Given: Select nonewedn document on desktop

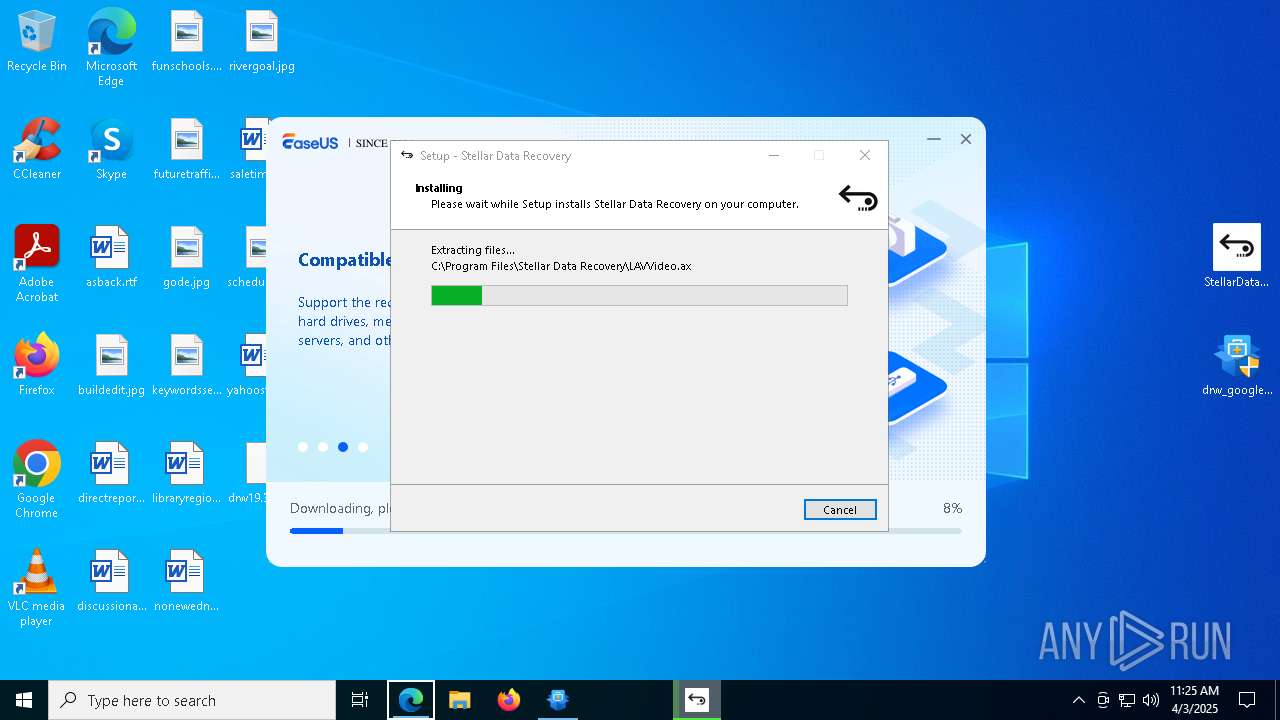Looking at the screenshot, I should click(x=186, y=582).
